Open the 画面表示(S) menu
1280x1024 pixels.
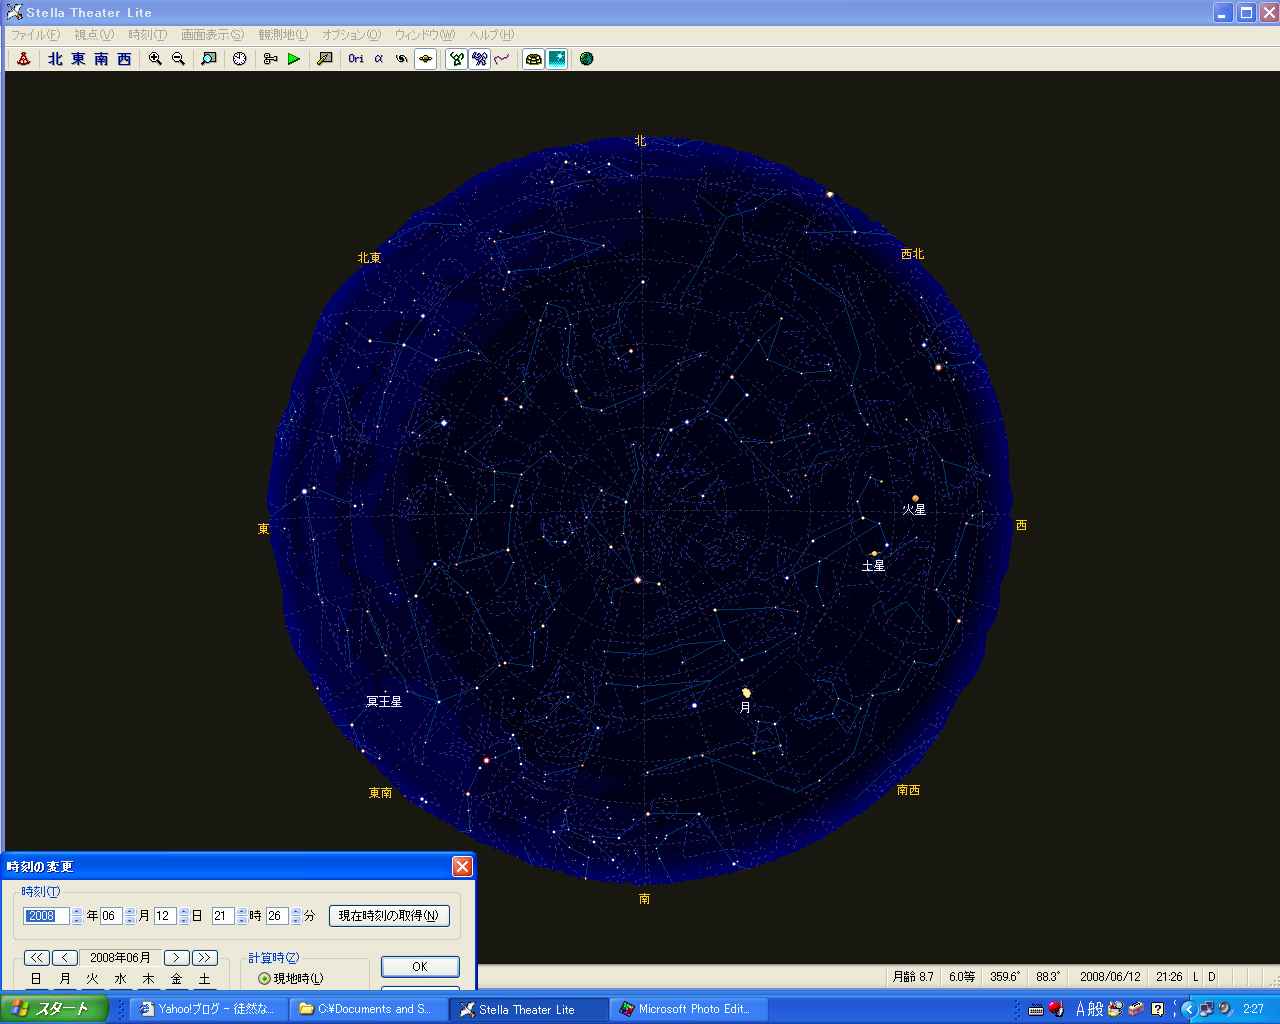(212, 35)
